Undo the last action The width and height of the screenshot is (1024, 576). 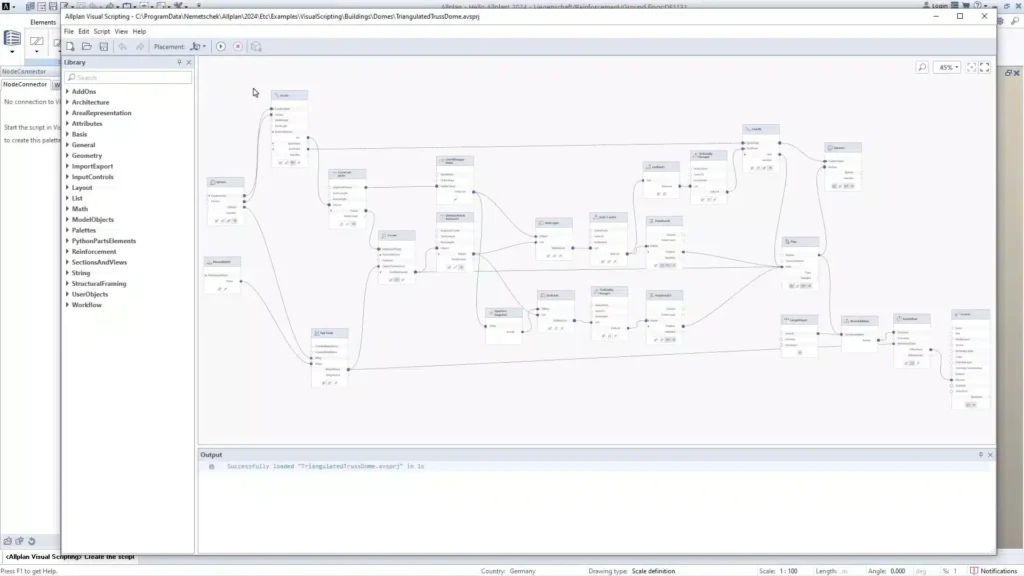[x=124, y=46]
